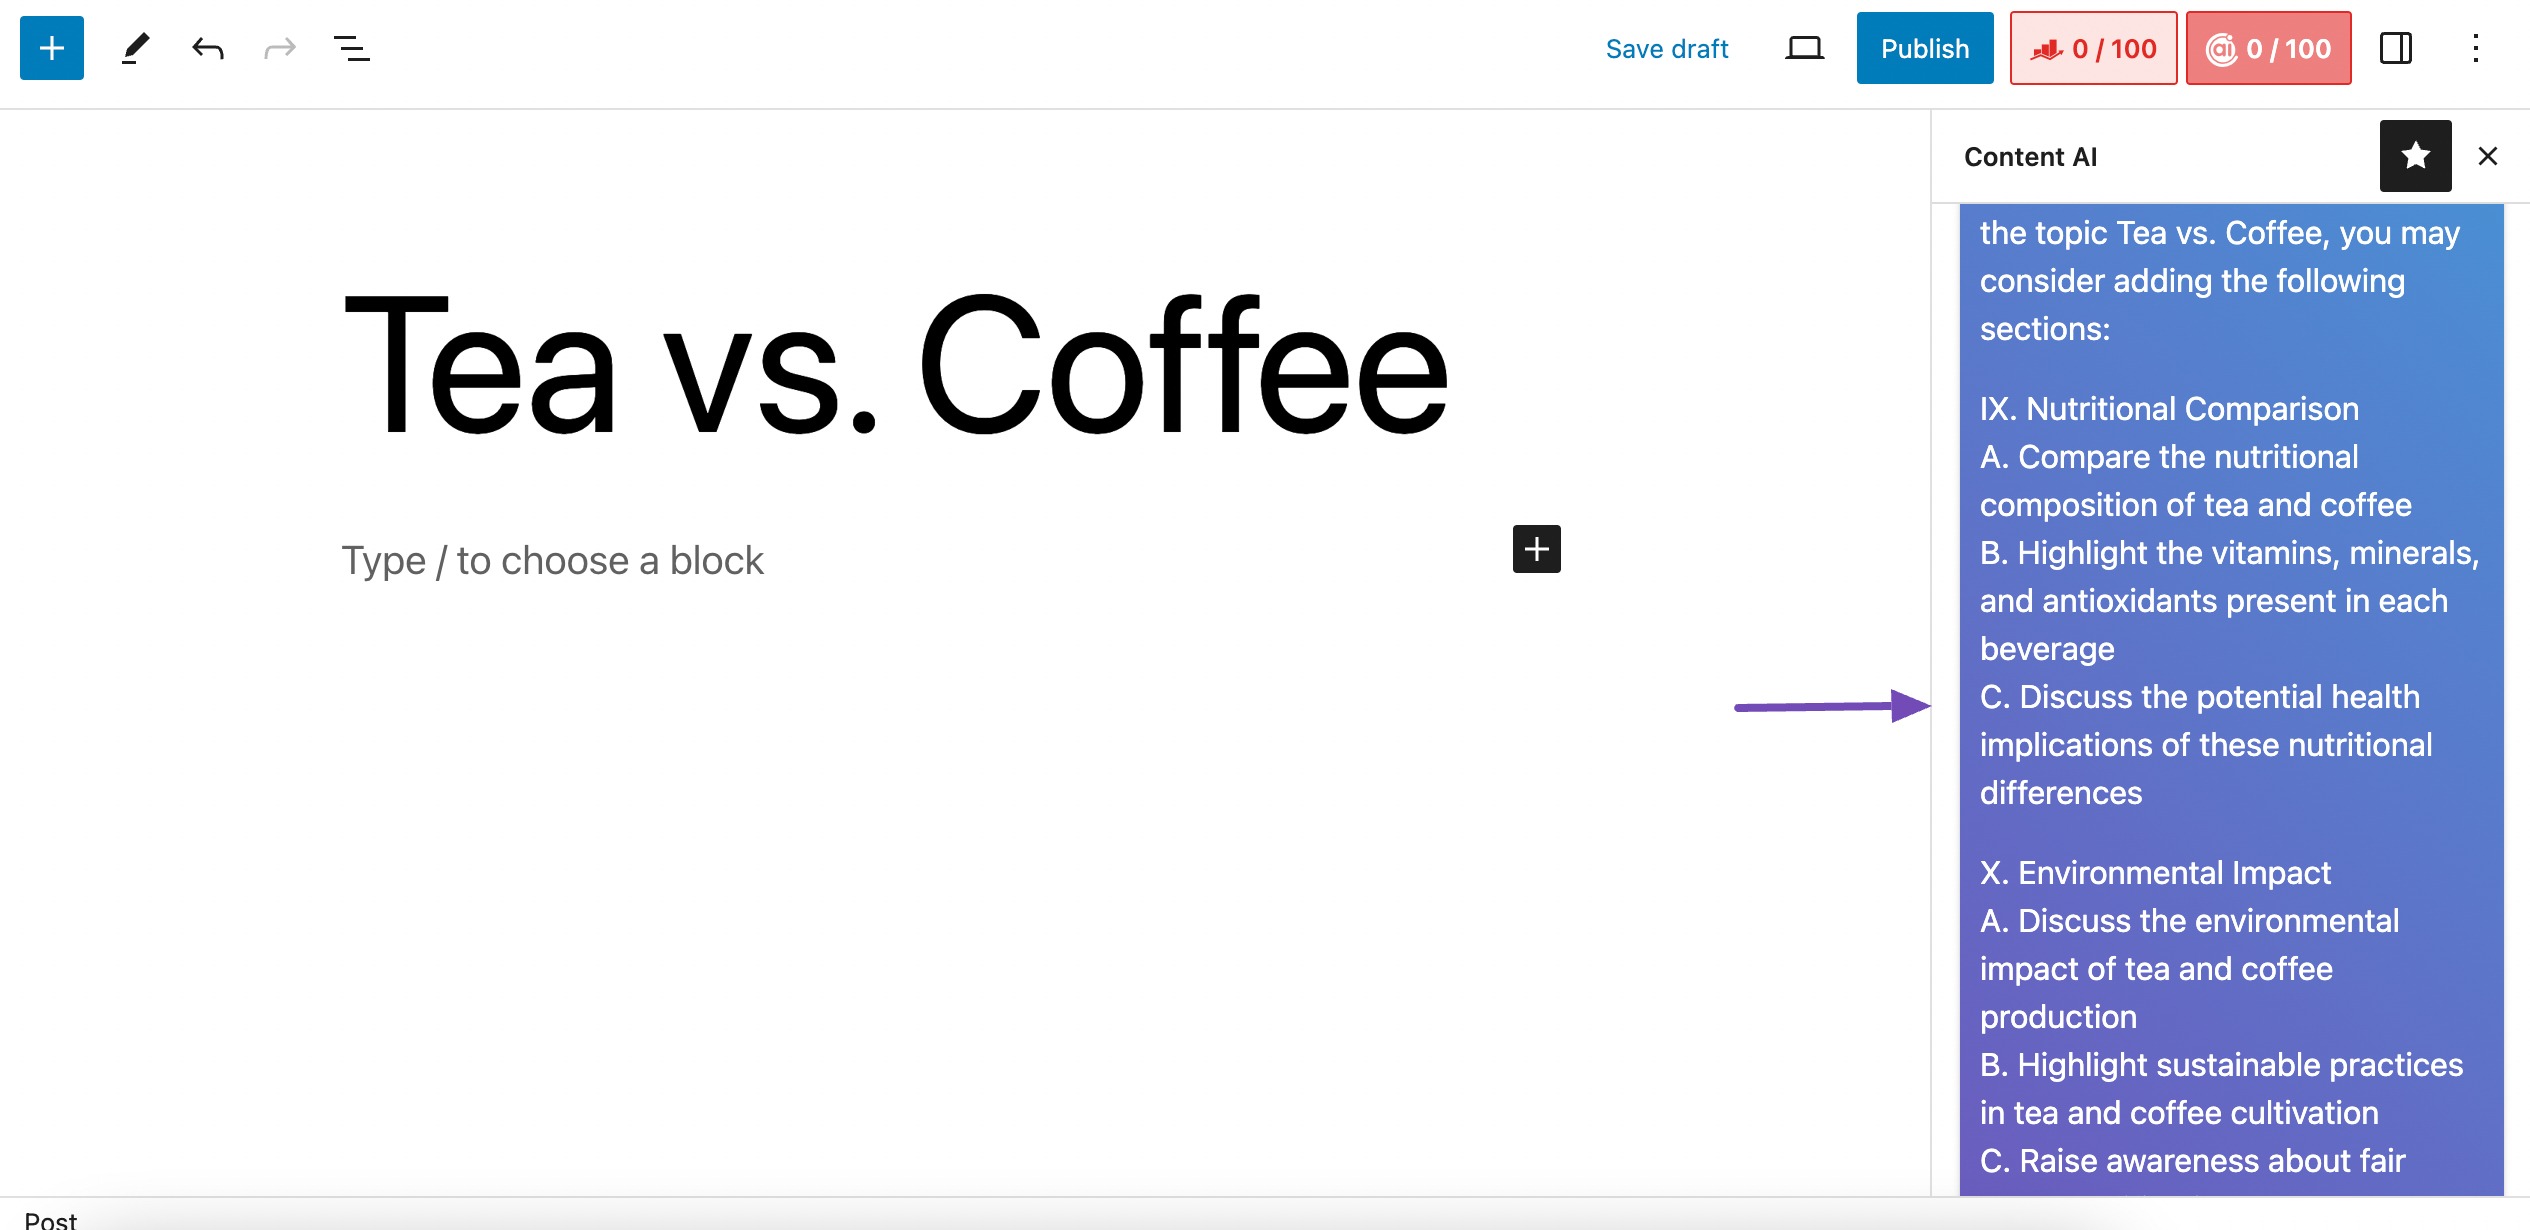
Task: Click the sidebar toggle layout icon
Action: click(x=2394, y=48)
